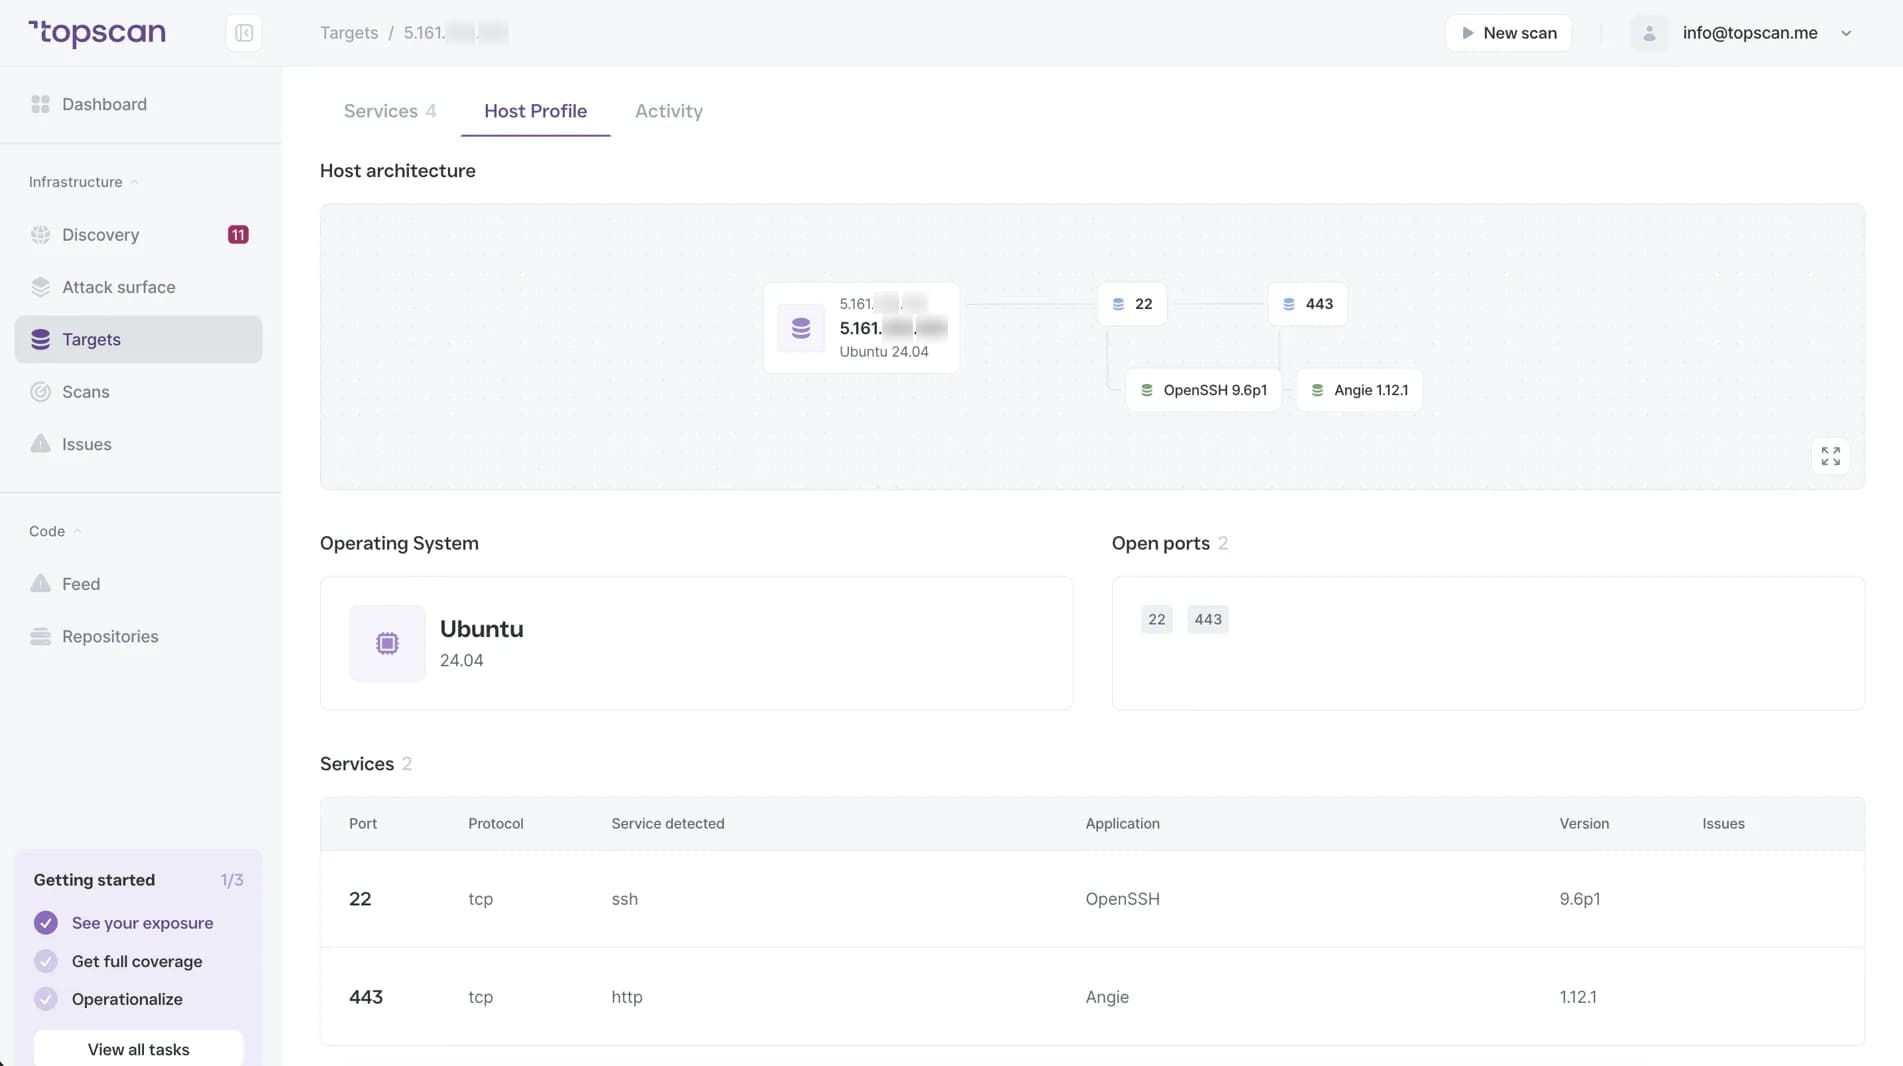Viewport: 1903px width, 1066px height.
Task: Expand host architecture diagram to fullscreen
Action: coord(1830,456)
